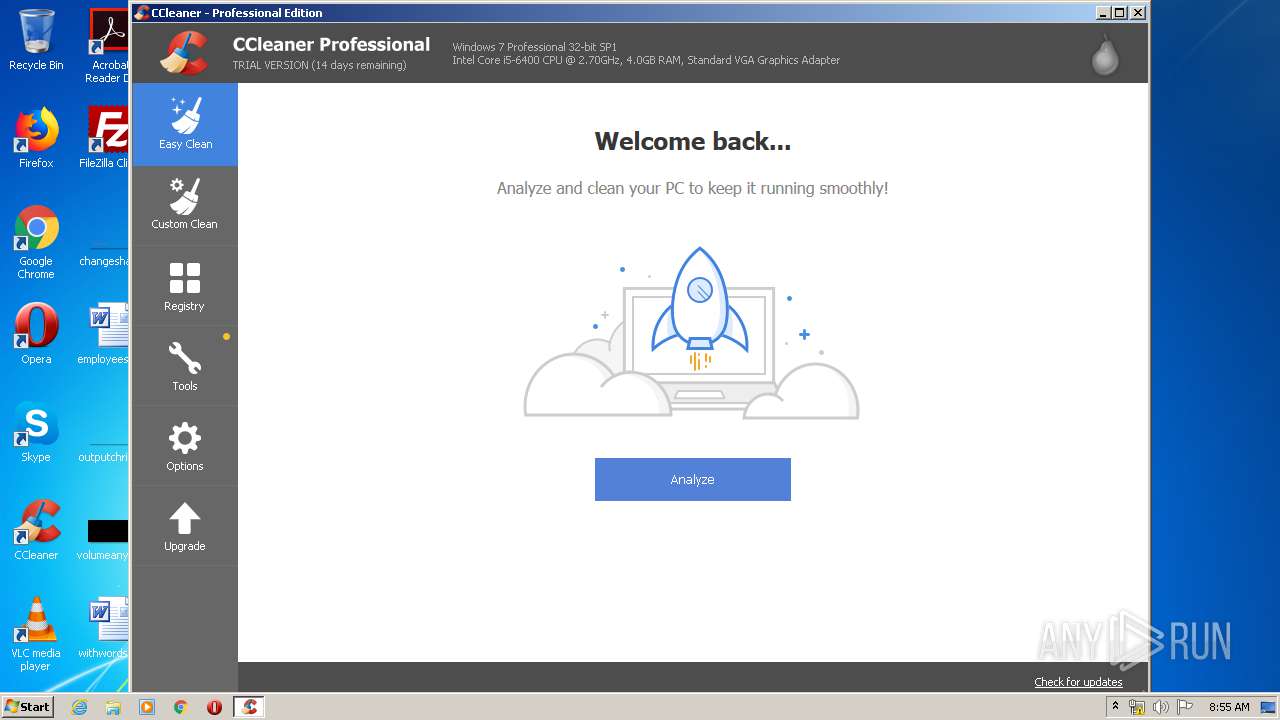Select Google Chrome desktop shortcut

pos(36,242)
